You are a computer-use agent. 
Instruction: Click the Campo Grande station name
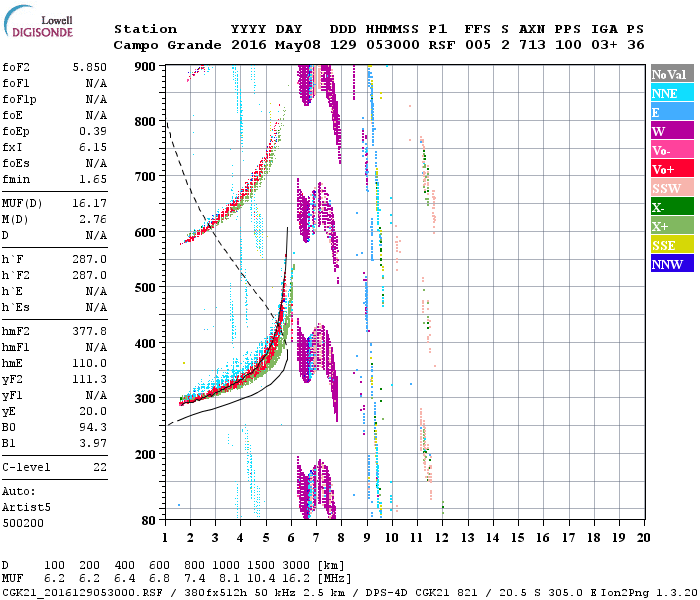pos(167,45)
